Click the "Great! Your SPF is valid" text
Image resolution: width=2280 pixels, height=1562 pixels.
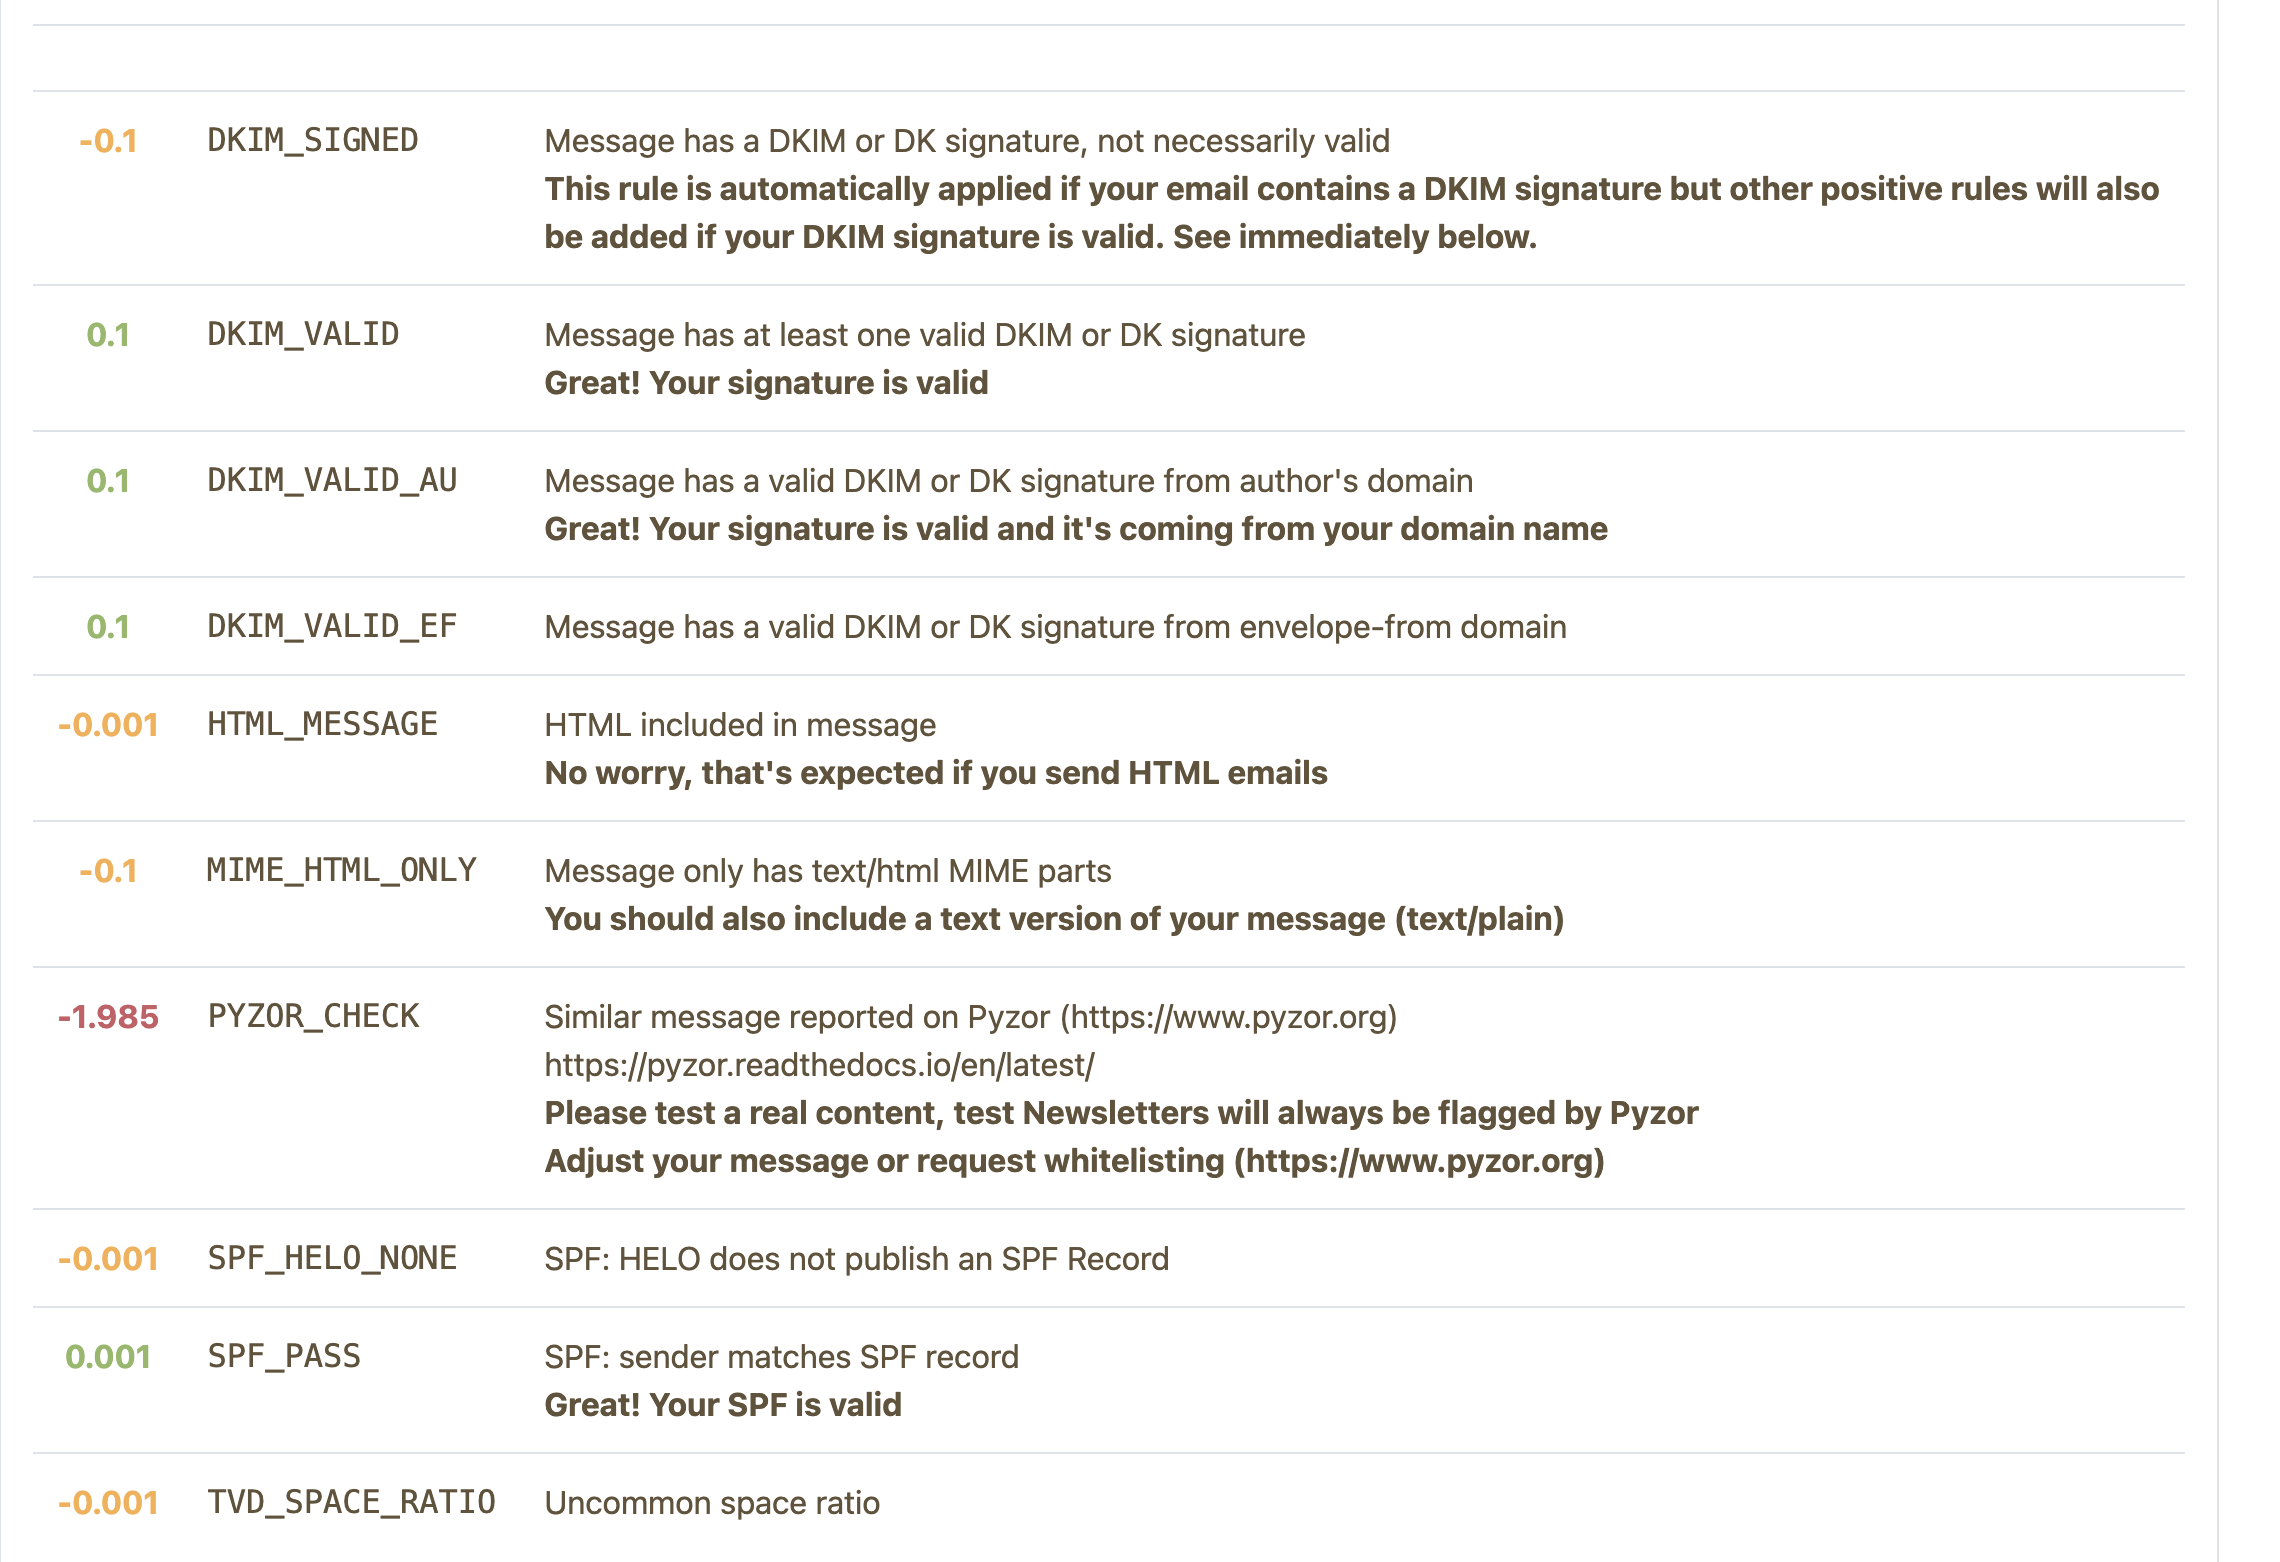coord(722,1405)
